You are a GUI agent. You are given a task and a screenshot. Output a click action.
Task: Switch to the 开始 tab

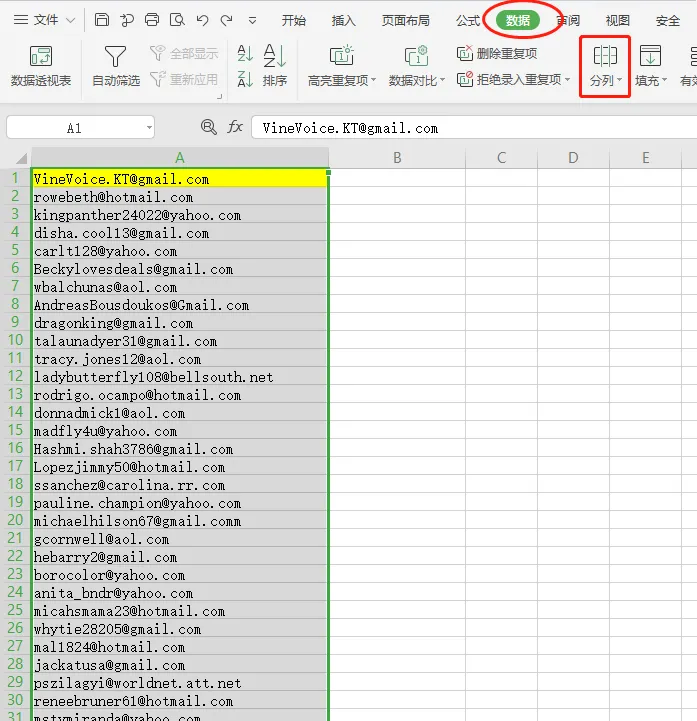(294, 20)
